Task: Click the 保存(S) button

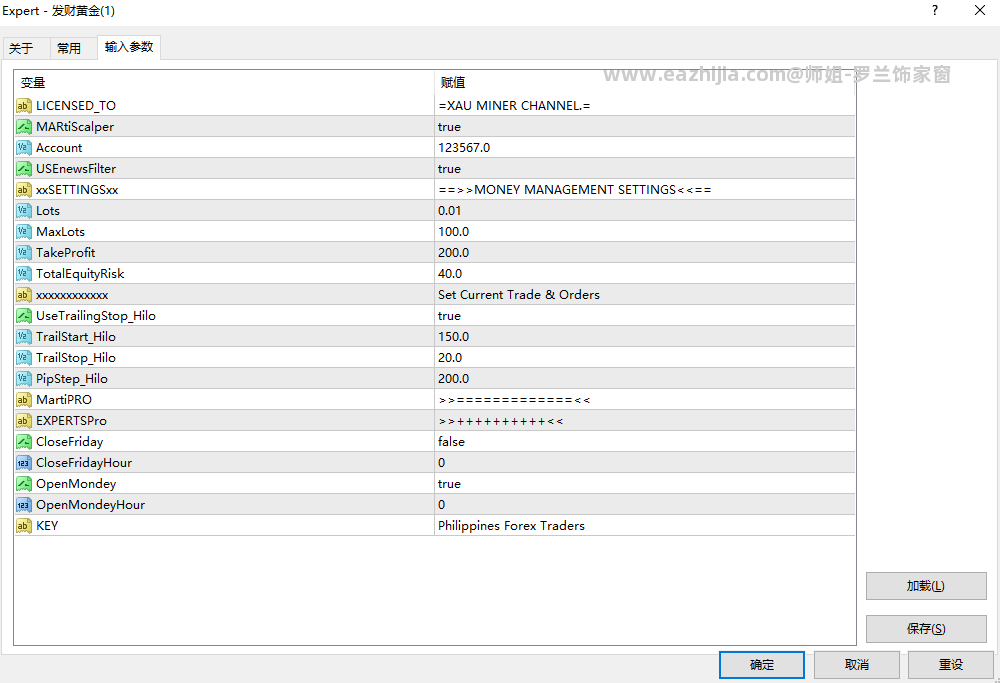Action: pos(926,629)
